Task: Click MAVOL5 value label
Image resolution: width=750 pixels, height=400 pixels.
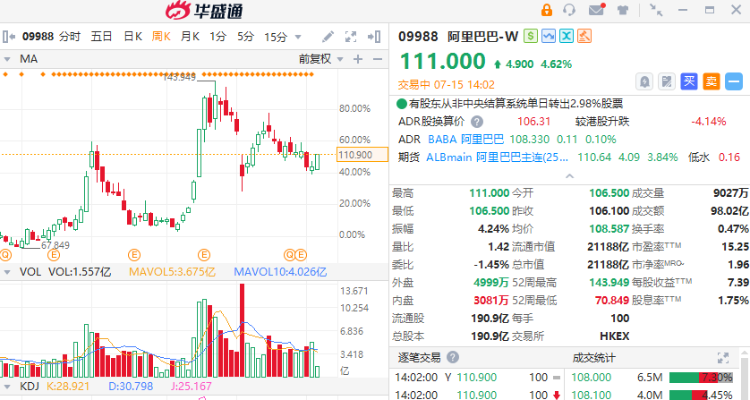Action: pyautogui.click(x=172, y=272)
